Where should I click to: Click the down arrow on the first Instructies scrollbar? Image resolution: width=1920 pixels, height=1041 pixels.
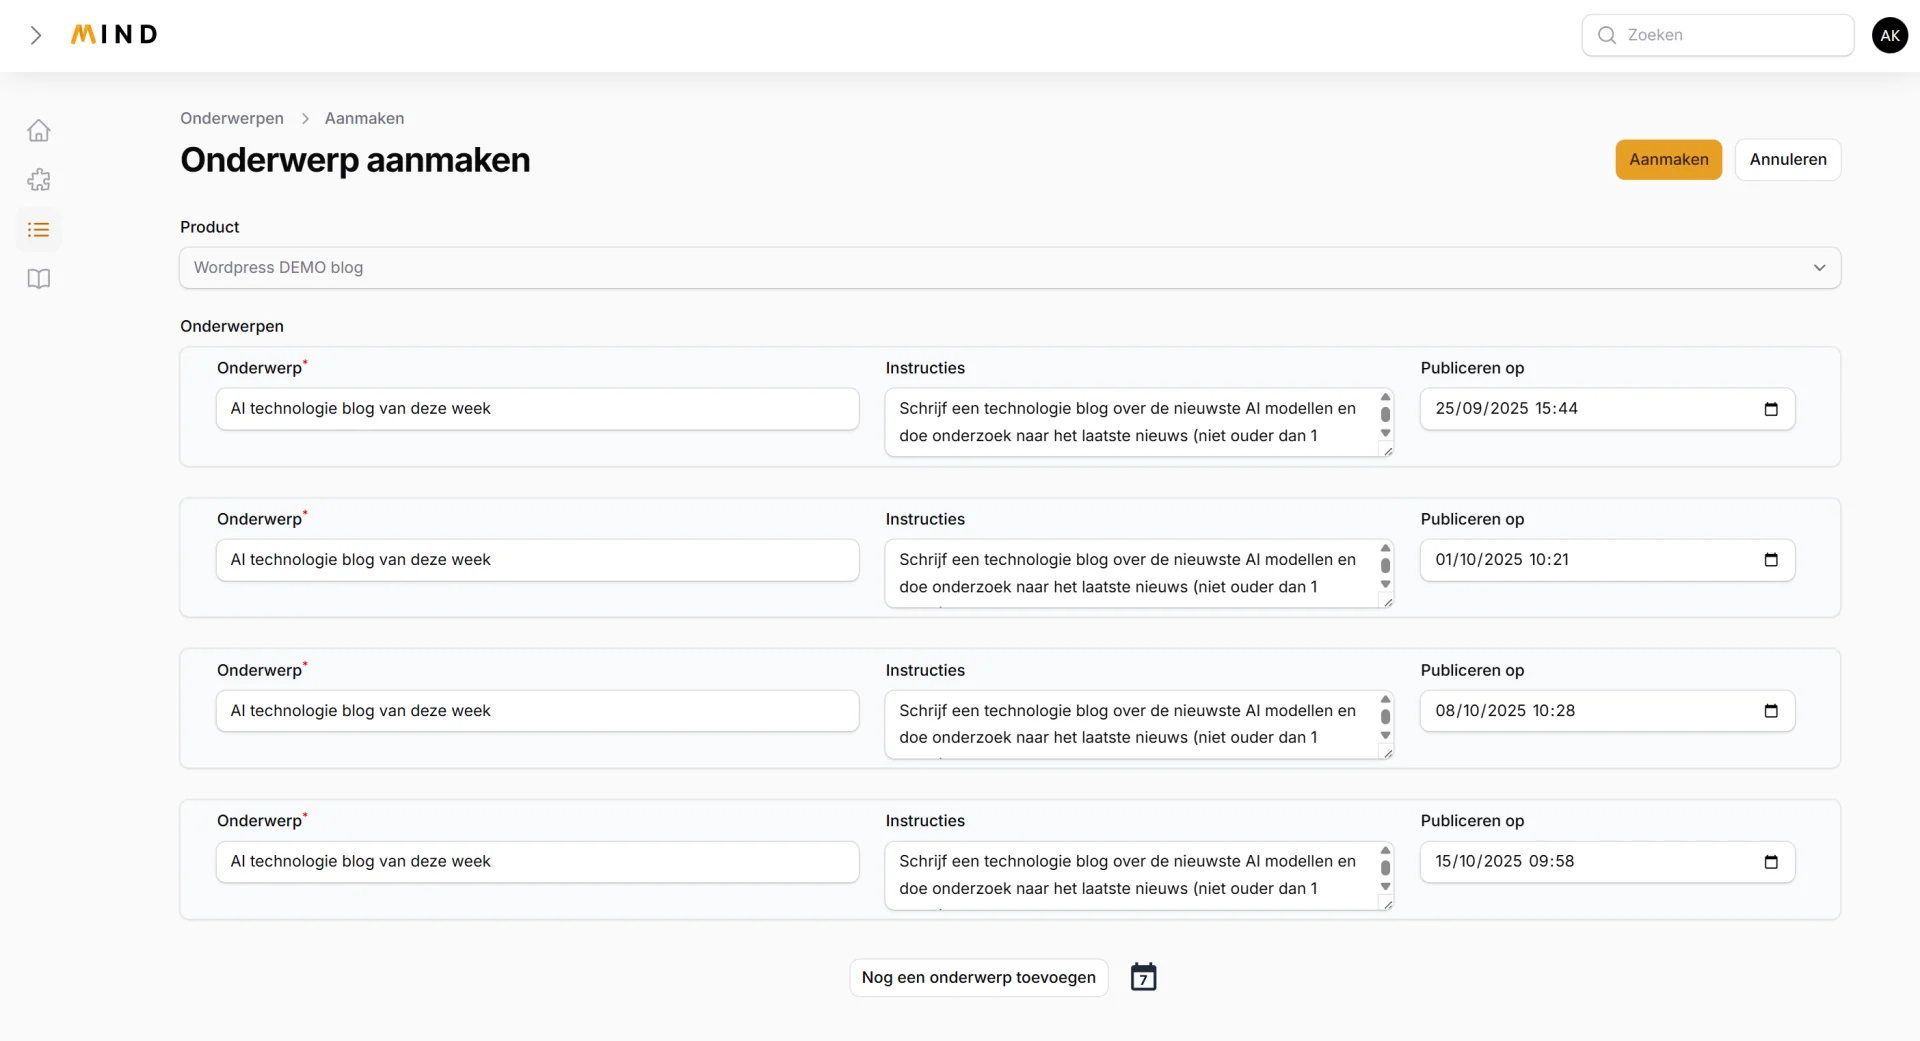1385,433
